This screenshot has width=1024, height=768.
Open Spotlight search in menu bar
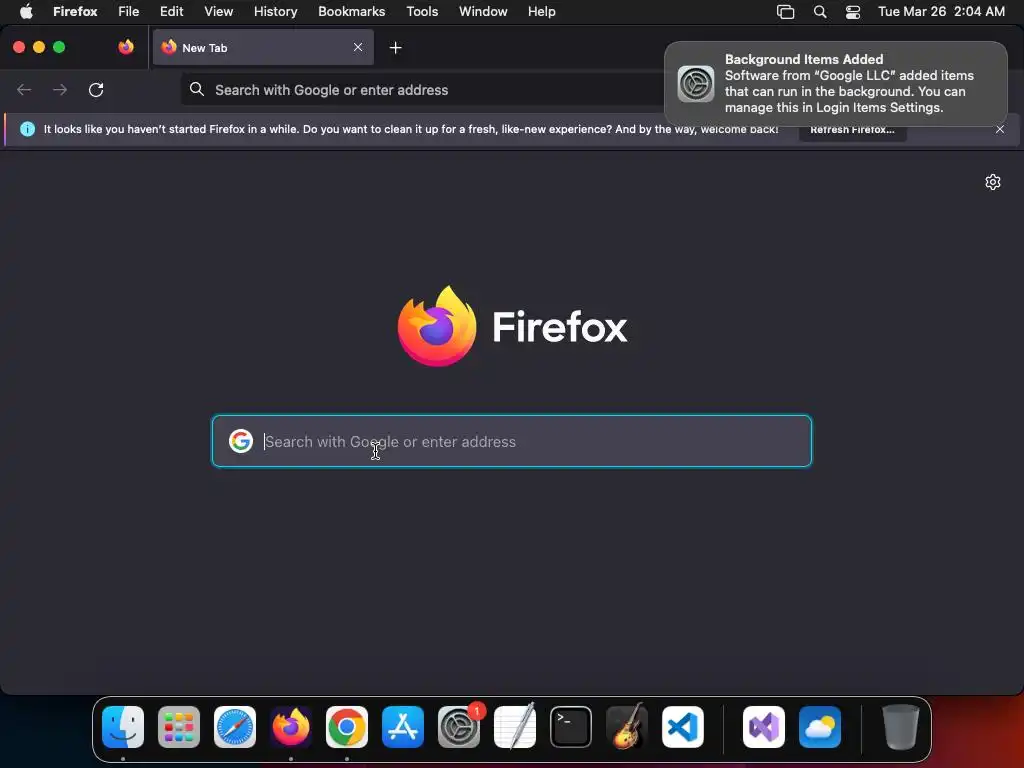pos(820,12)
